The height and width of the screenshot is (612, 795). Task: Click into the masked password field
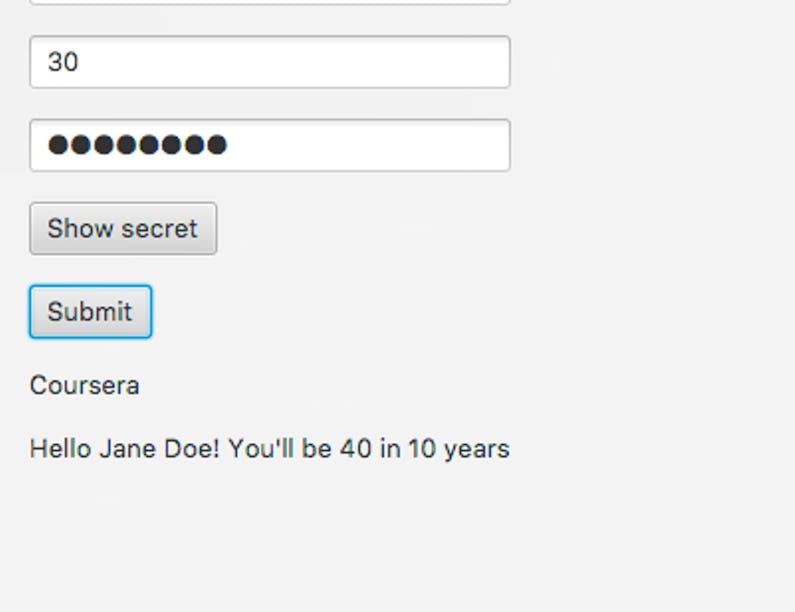click(270, 145)
